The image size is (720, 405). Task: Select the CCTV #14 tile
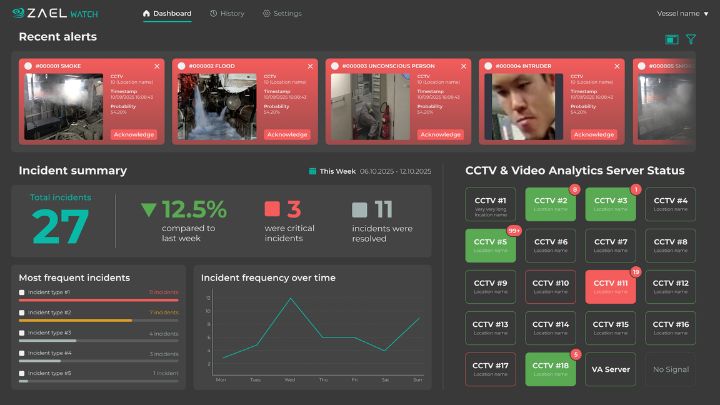tap(550, 328)
